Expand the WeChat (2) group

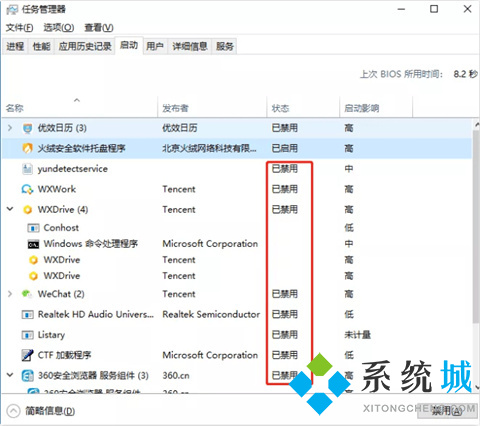10,294
